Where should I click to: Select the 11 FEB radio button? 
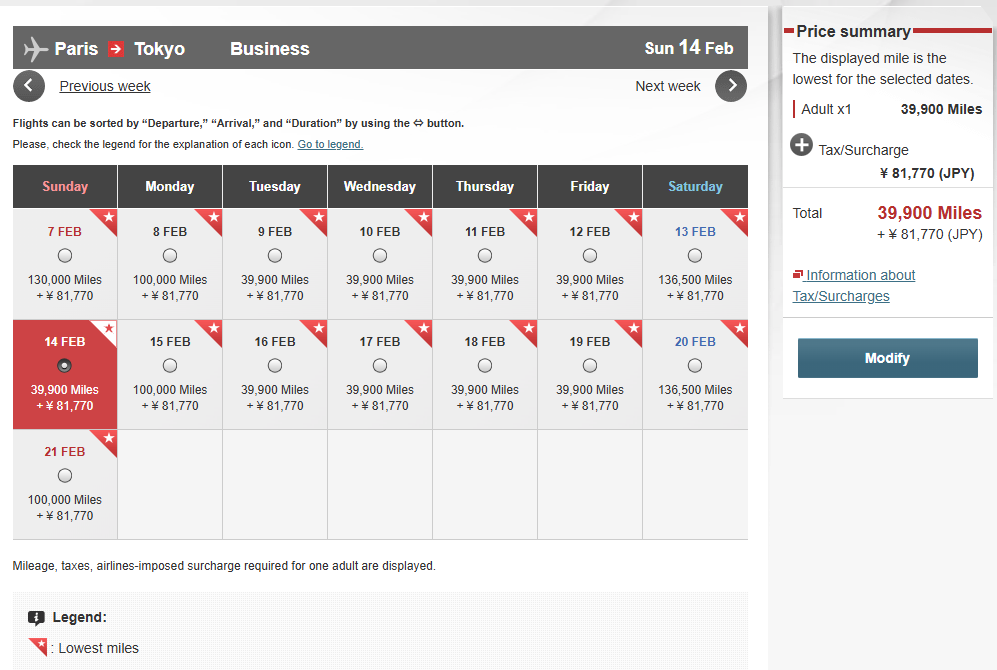(x=485, y=256)
